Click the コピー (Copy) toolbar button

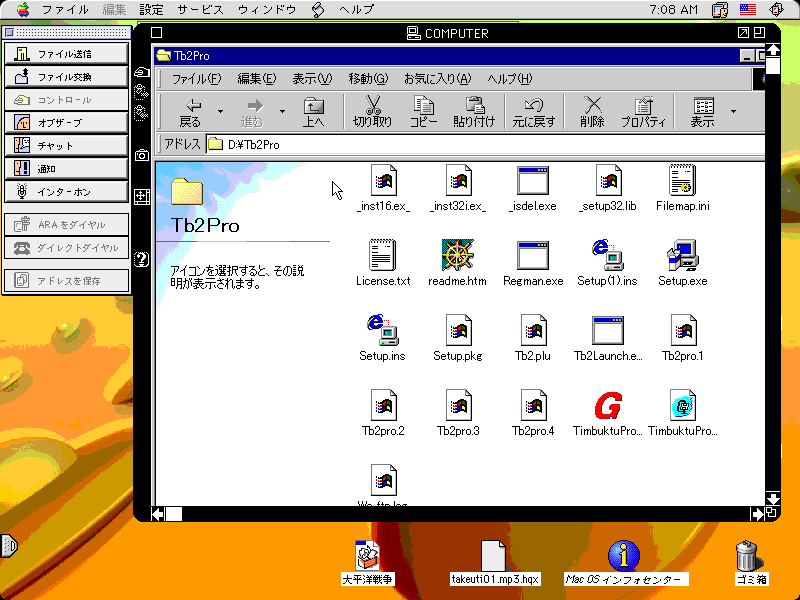coord(423,111)
